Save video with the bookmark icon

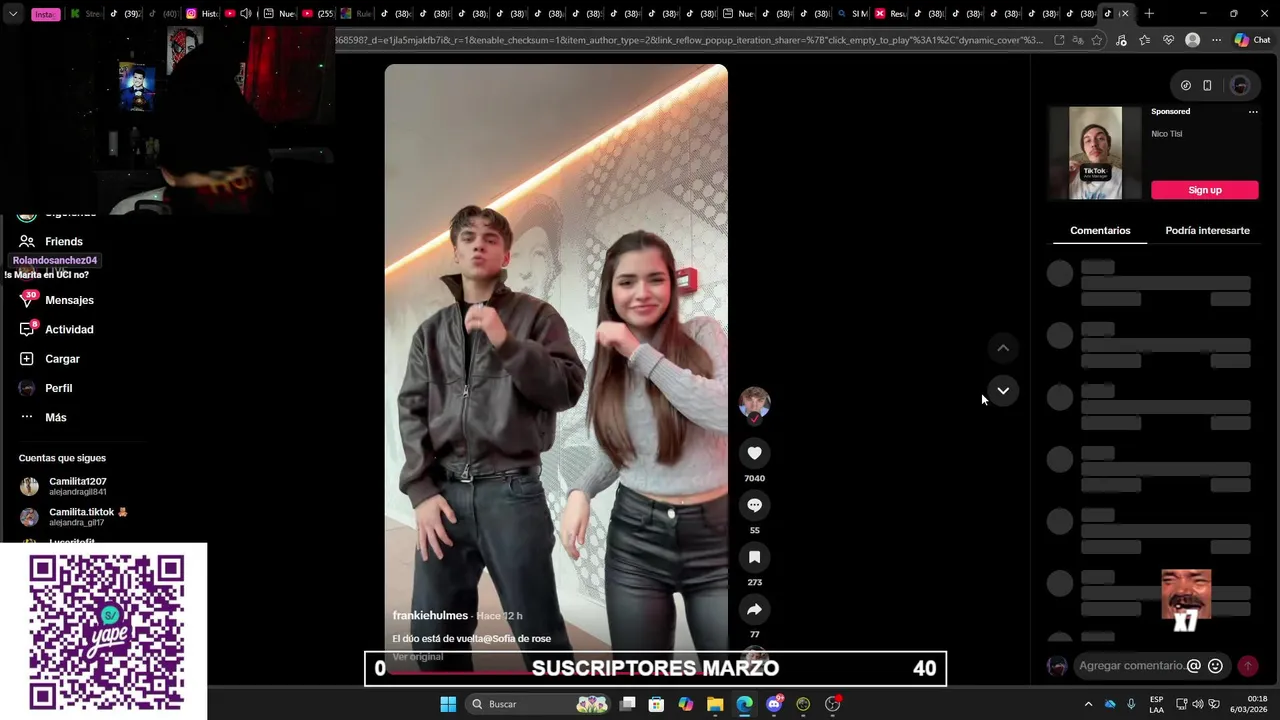(x=754, y=557)
